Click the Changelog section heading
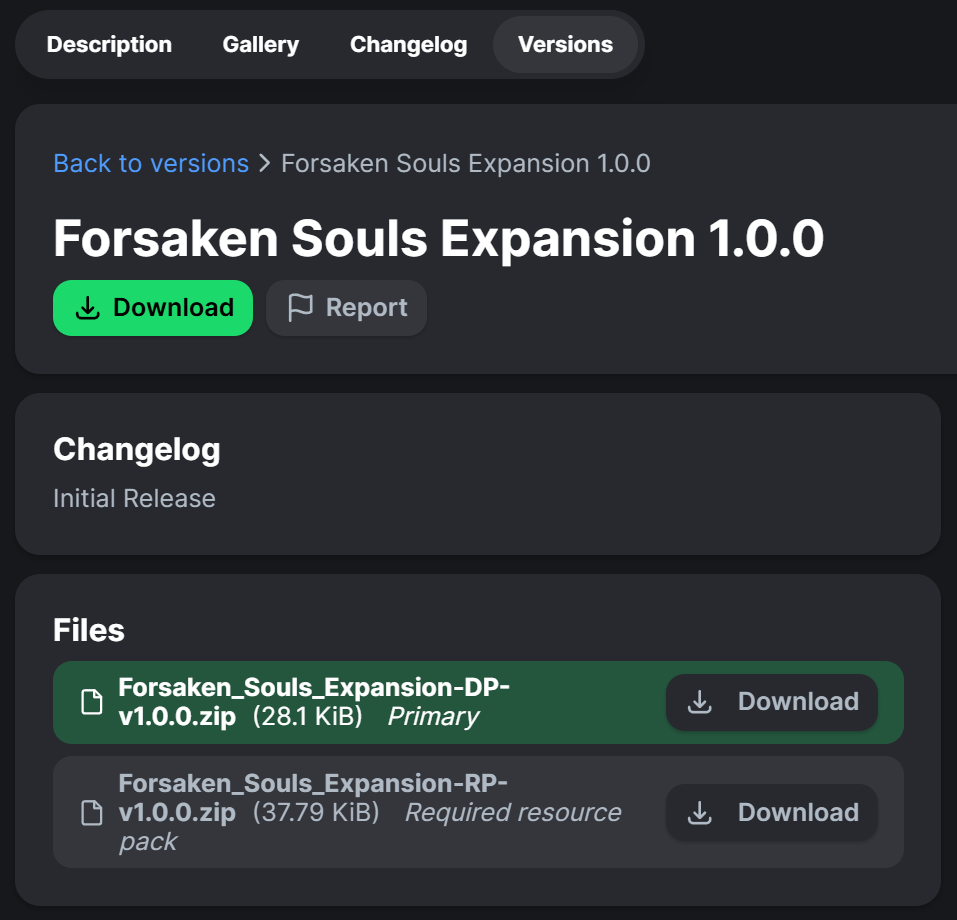Viewport: 957px width, 920px height. [x=137, y=451]
